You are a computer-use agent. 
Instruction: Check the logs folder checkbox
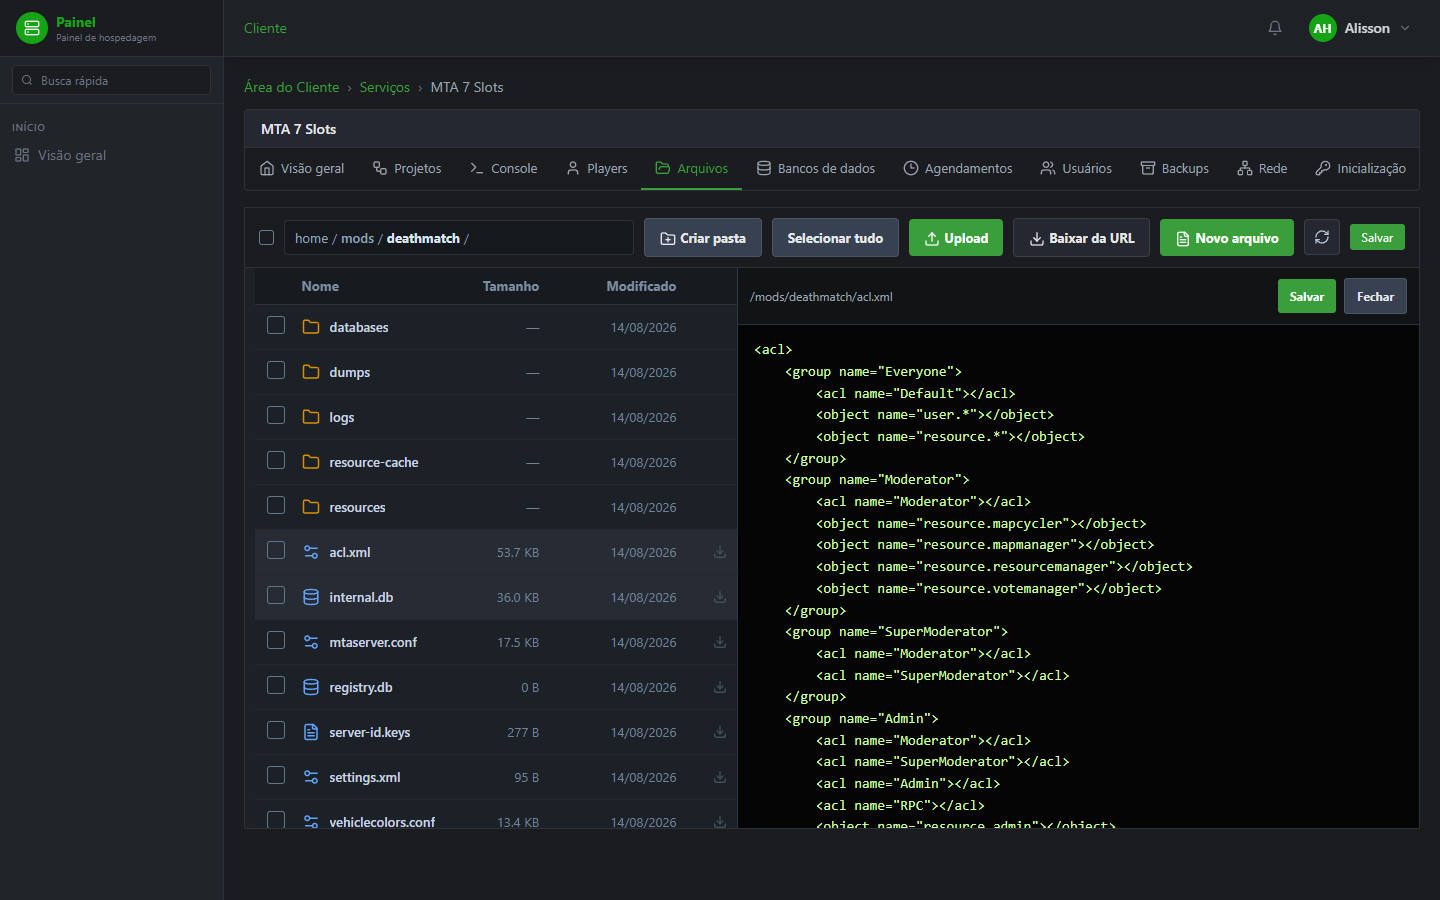(x=276, y=415)
